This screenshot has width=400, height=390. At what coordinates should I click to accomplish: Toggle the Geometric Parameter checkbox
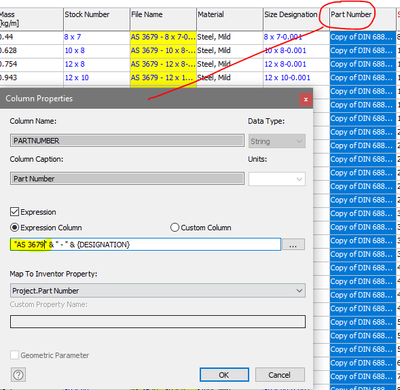15,355
